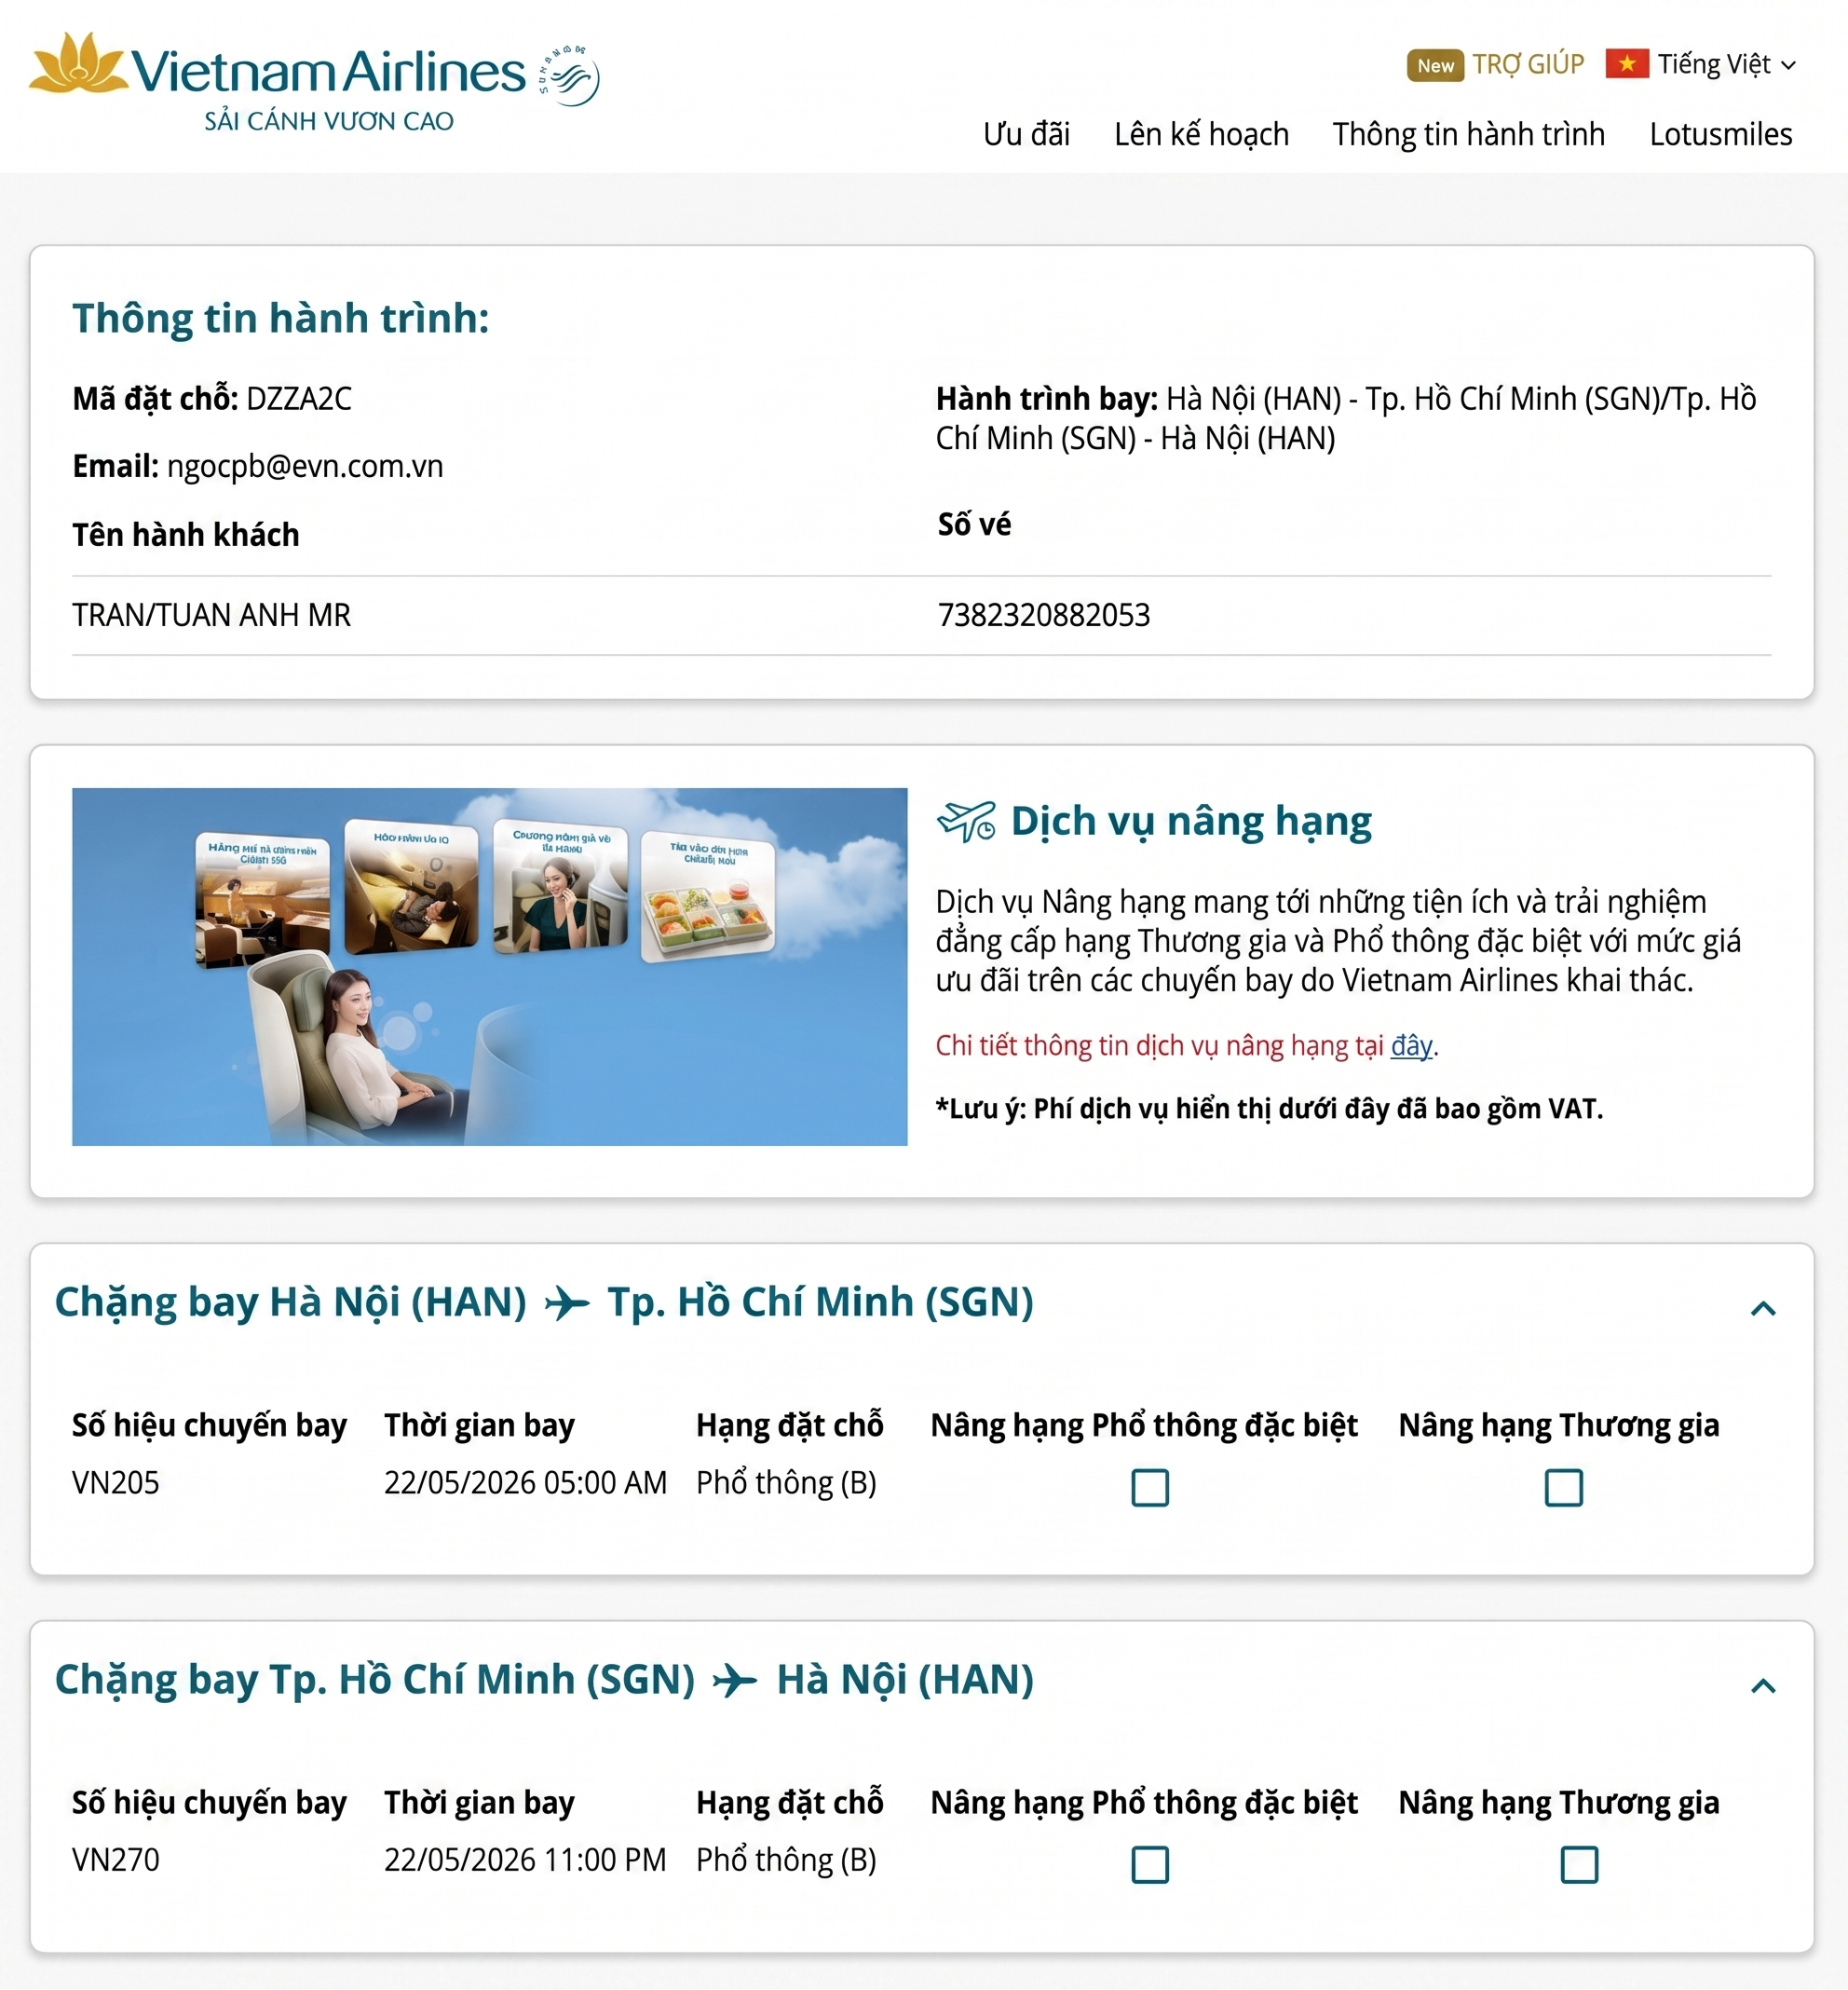The image size is (1848, 1990).
Task: Click the New badge beside Trợ giúp
Action: tap(1435, 65)
